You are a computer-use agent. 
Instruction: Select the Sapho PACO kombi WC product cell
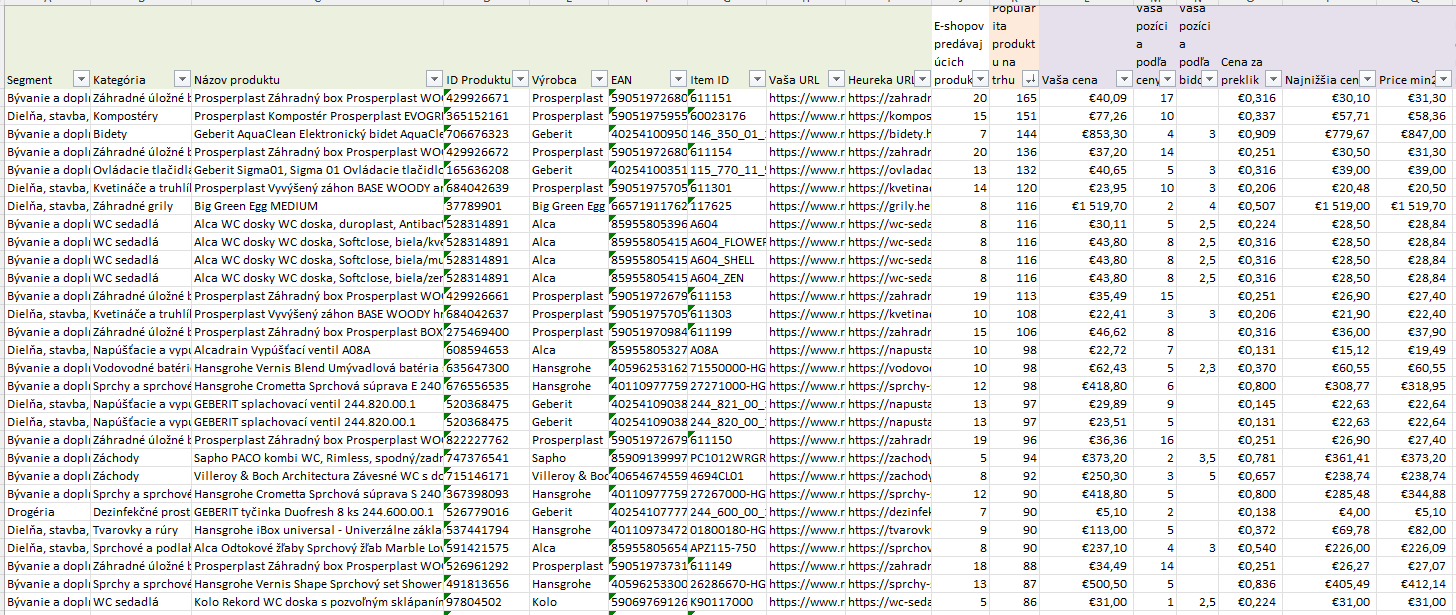pyautogui.click(x=316, y=458)
